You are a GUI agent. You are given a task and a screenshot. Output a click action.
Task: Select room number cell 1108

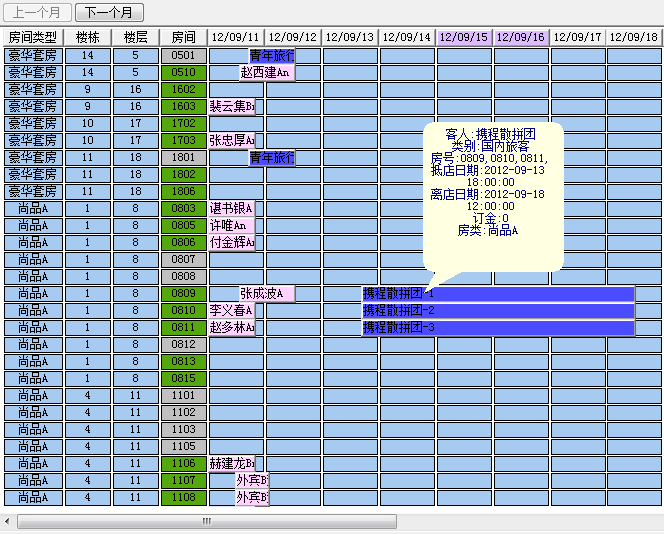183,497
